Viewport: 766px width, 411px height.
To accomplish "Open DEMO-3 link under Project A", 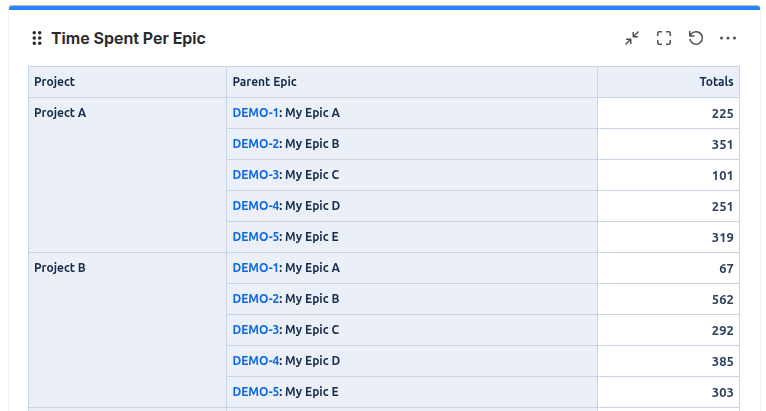I will [255, 175].
